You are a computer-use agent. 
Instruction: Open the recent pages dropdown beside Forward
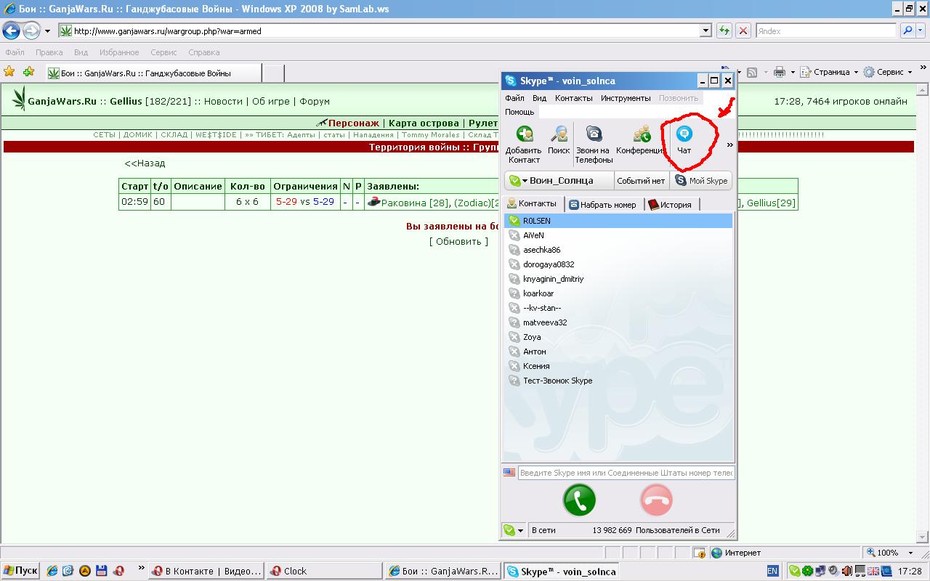[x=47, y=31]
